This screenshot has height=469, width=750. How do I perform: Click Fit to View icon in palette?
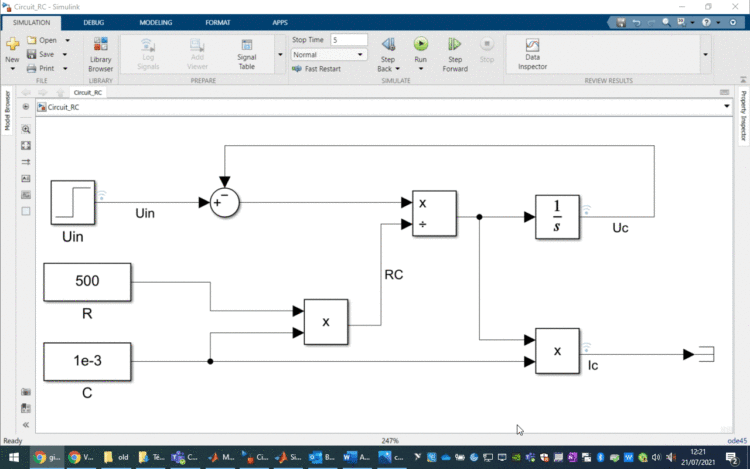[x=26, y=145]
